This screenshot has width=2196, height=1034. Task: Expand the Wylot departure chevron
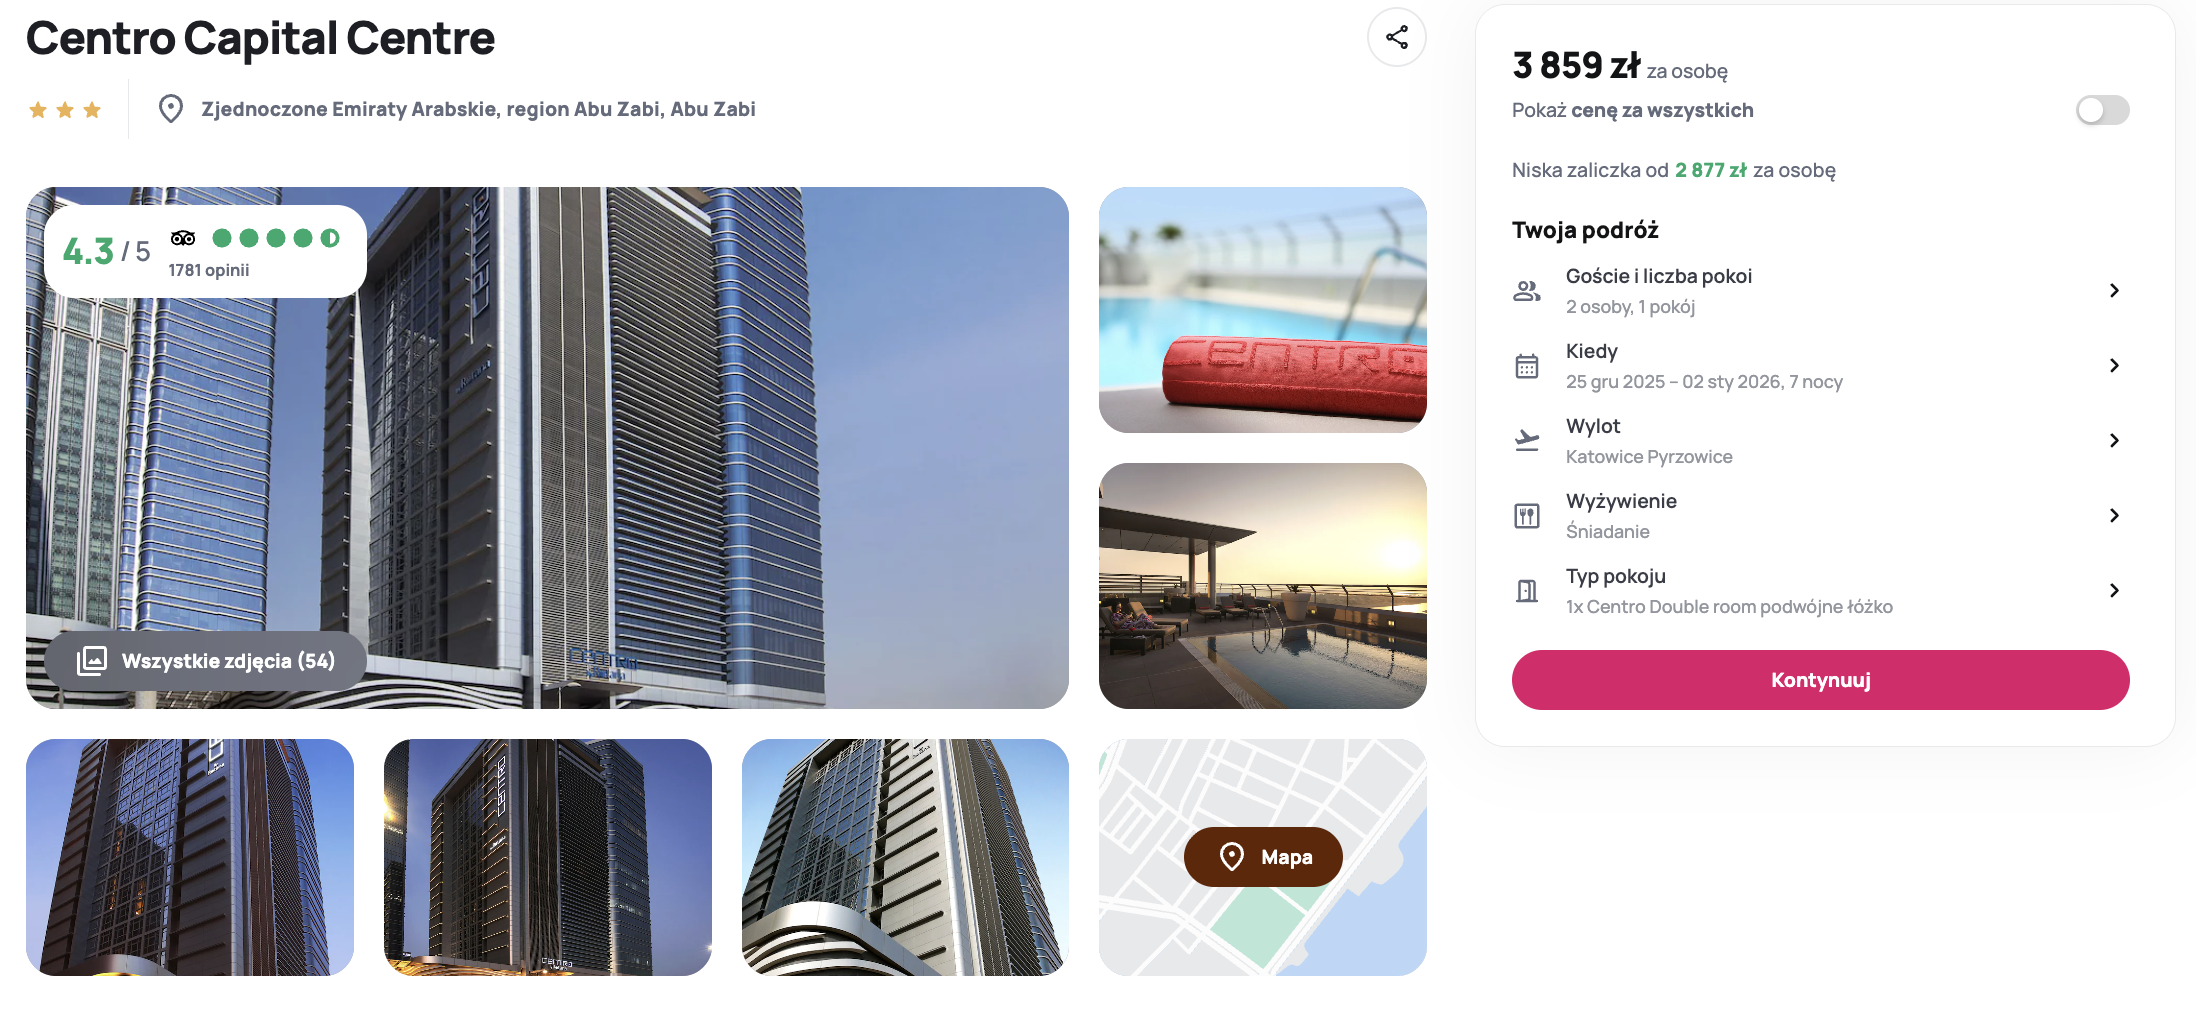2114,440
